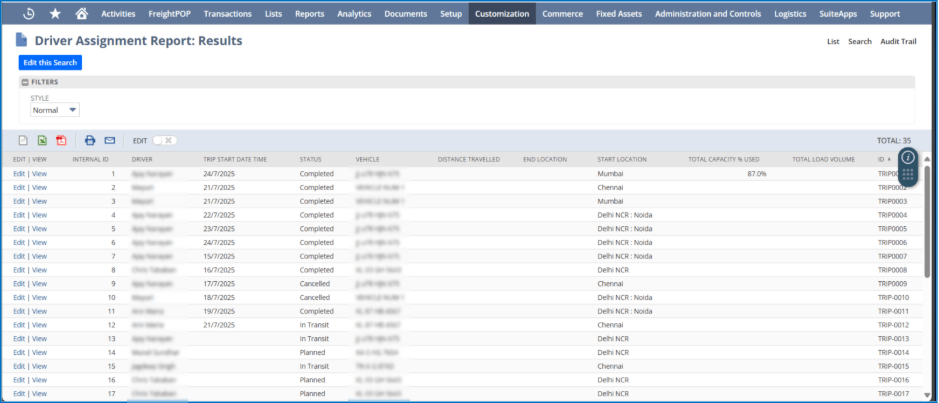Export results as PDF document
Viewport: 939px width, 403px height.
tap(61, 141)
